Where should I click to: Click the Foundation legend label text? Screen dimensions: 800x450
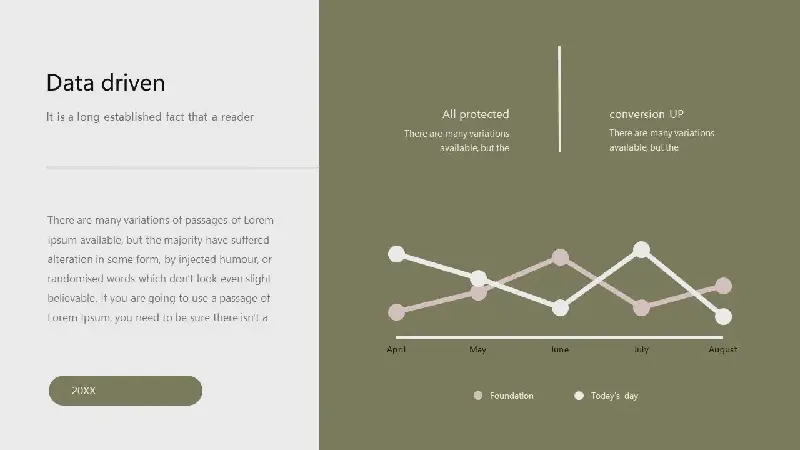click(x=512, y=395)
